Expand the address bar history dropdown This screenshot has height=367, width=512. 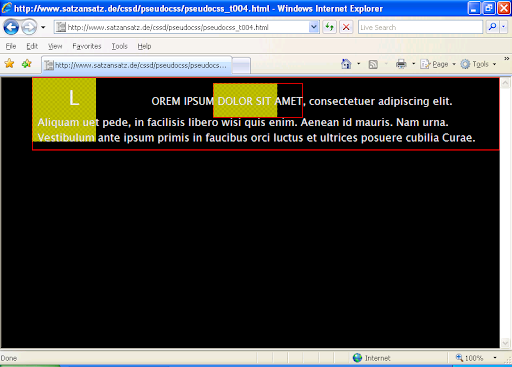[314, 27]
